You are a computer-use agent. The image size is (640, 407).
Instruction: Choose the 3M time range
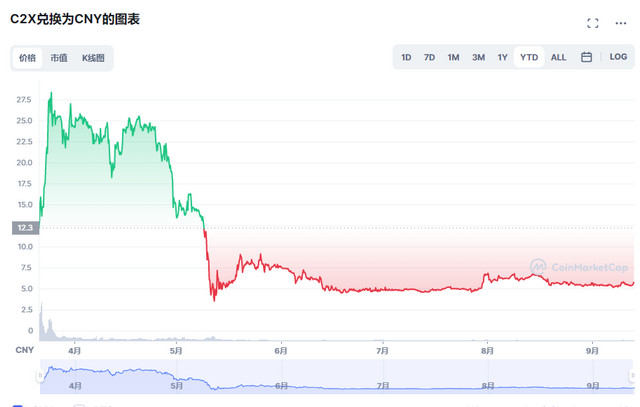pos(478,57)
